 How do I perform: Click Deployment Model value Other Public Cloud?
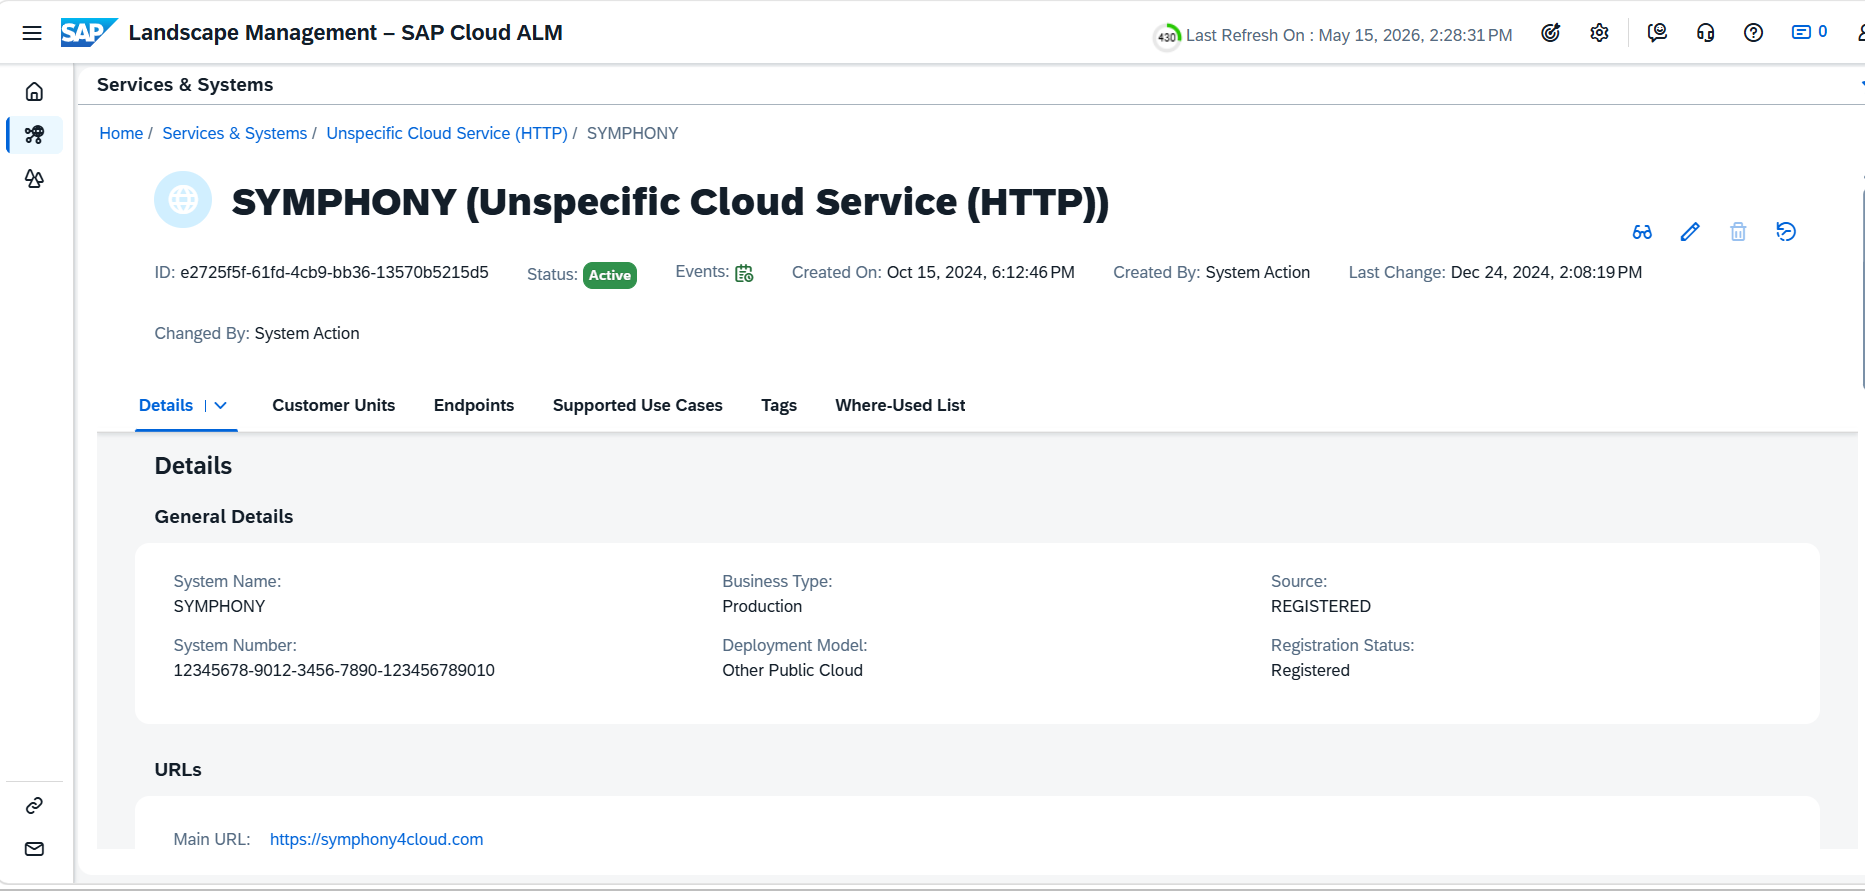792,670
